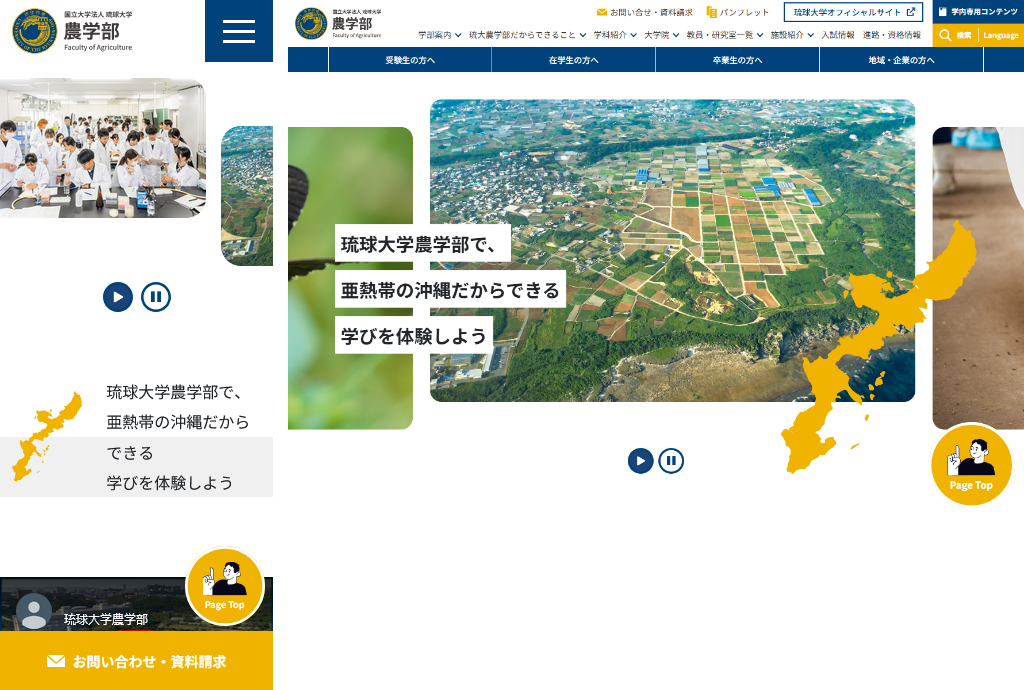Image resolution: width=1024 pixels, height=690 pixels.
Task: Select the 地域・企業の方へ tab
Action: point(901,60)
